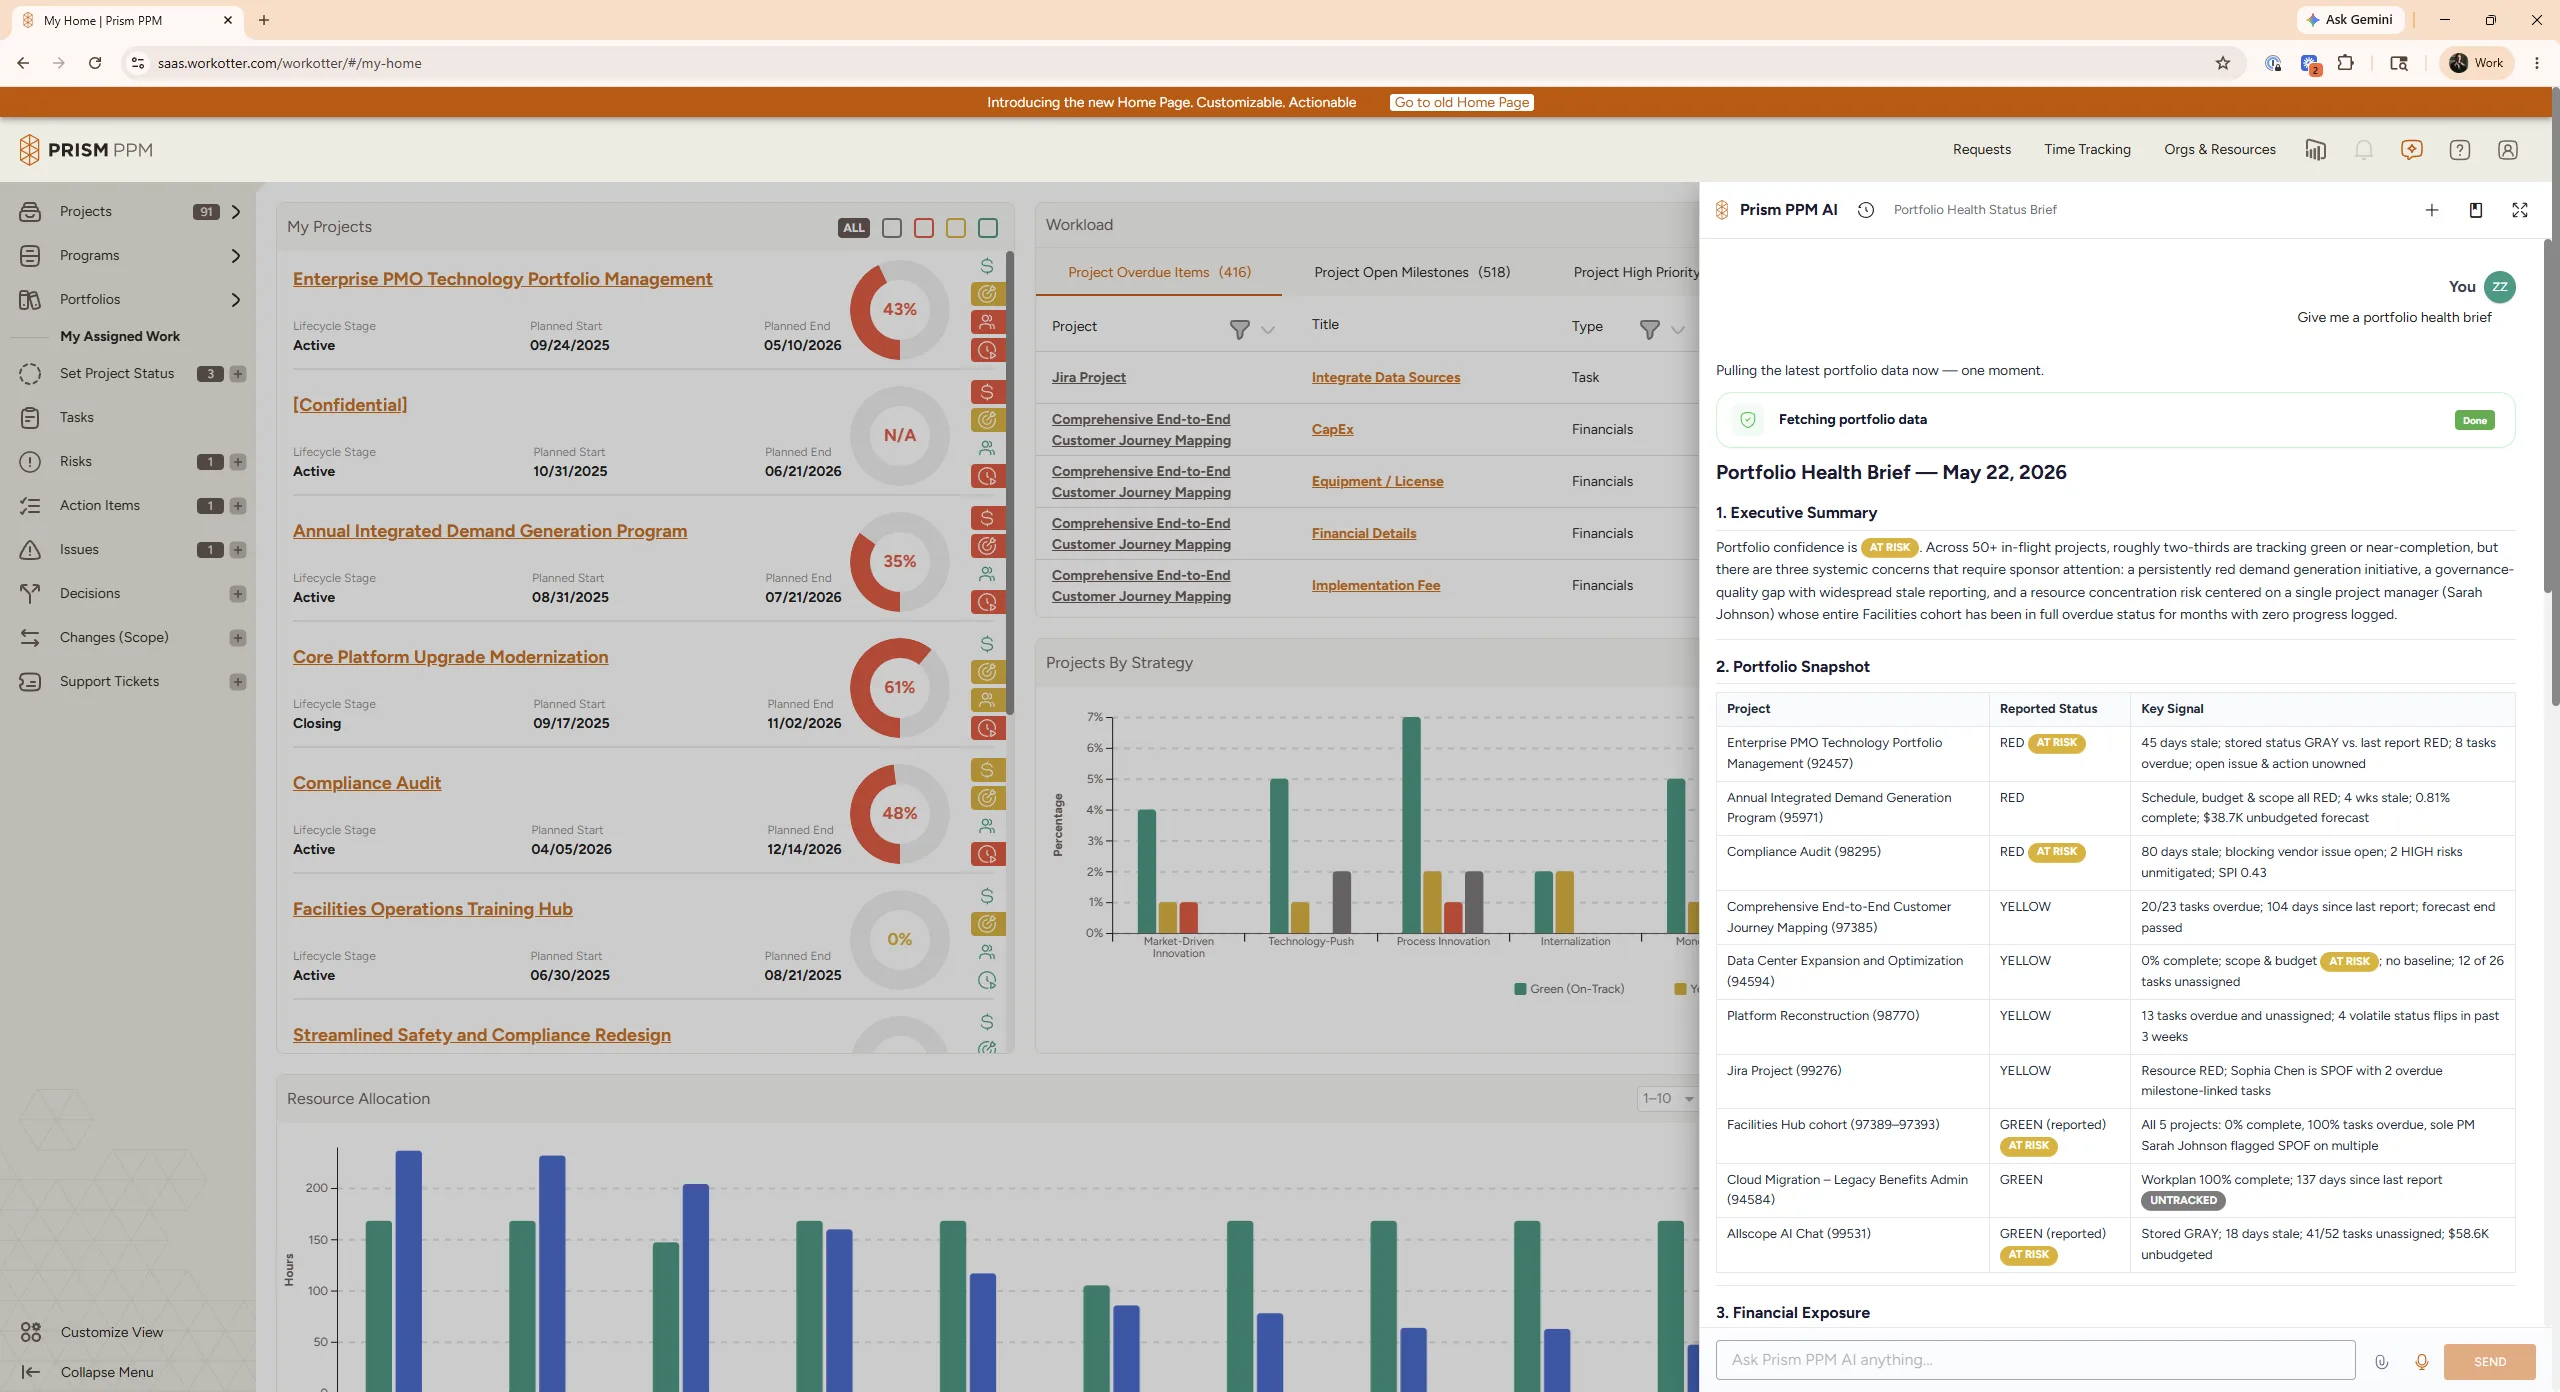Open the reports chart icon in header
This screenshot has width=2560, height=1392.
click(x=2315, y=150)
